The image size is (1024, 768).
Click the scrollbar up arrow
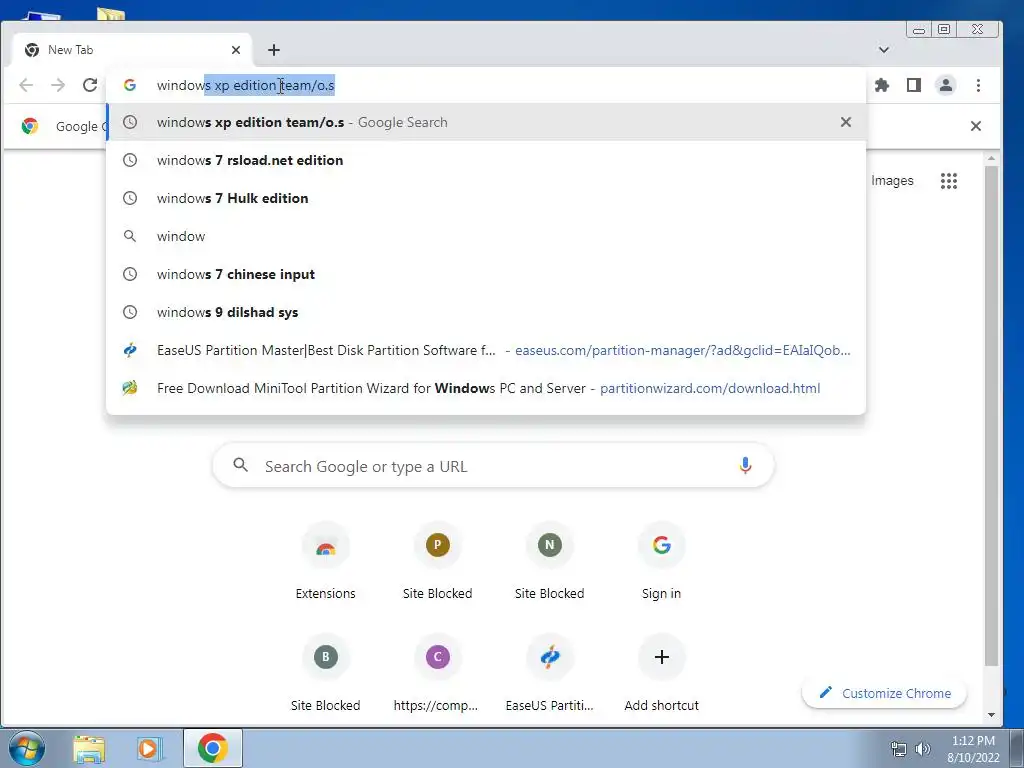point(991,159)
